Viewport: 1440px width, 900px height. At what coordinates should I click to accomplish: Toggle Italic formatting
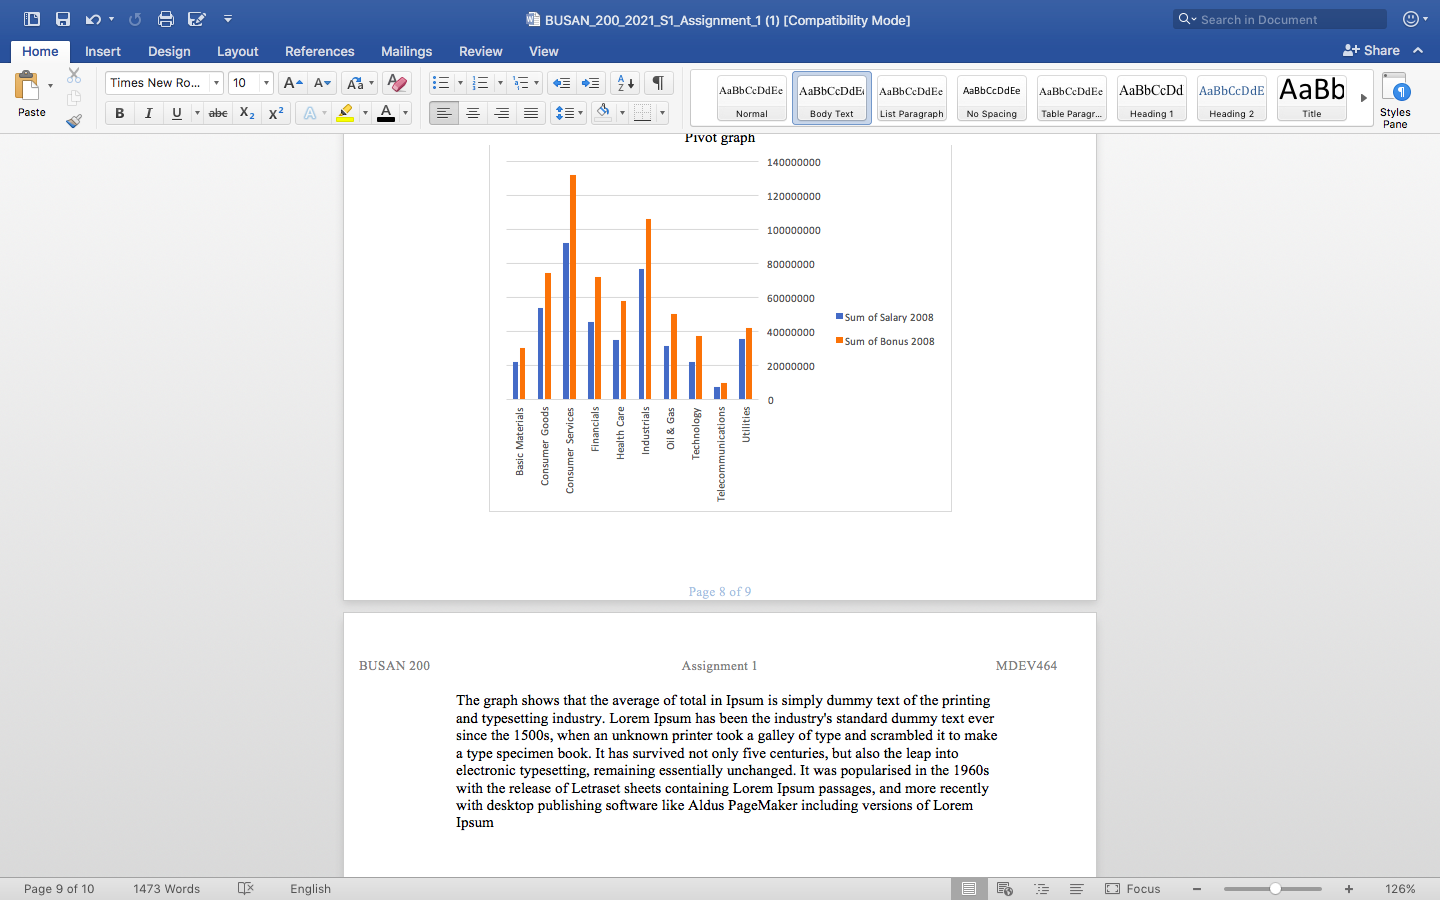pyautogui.click(x=148, y=113)
